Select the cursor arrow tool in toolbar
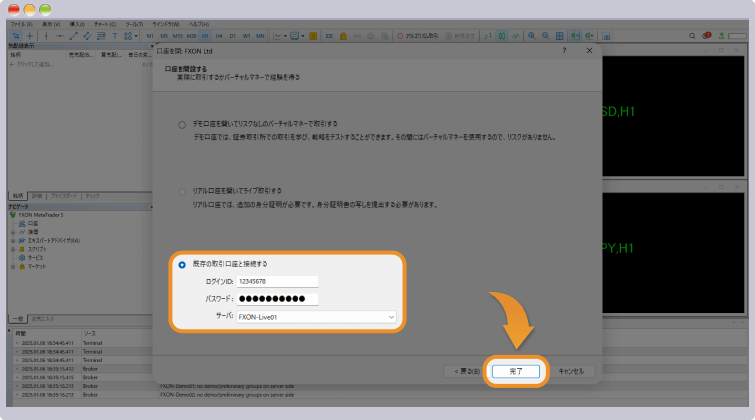The image size is (755, 420). point(16,36)
